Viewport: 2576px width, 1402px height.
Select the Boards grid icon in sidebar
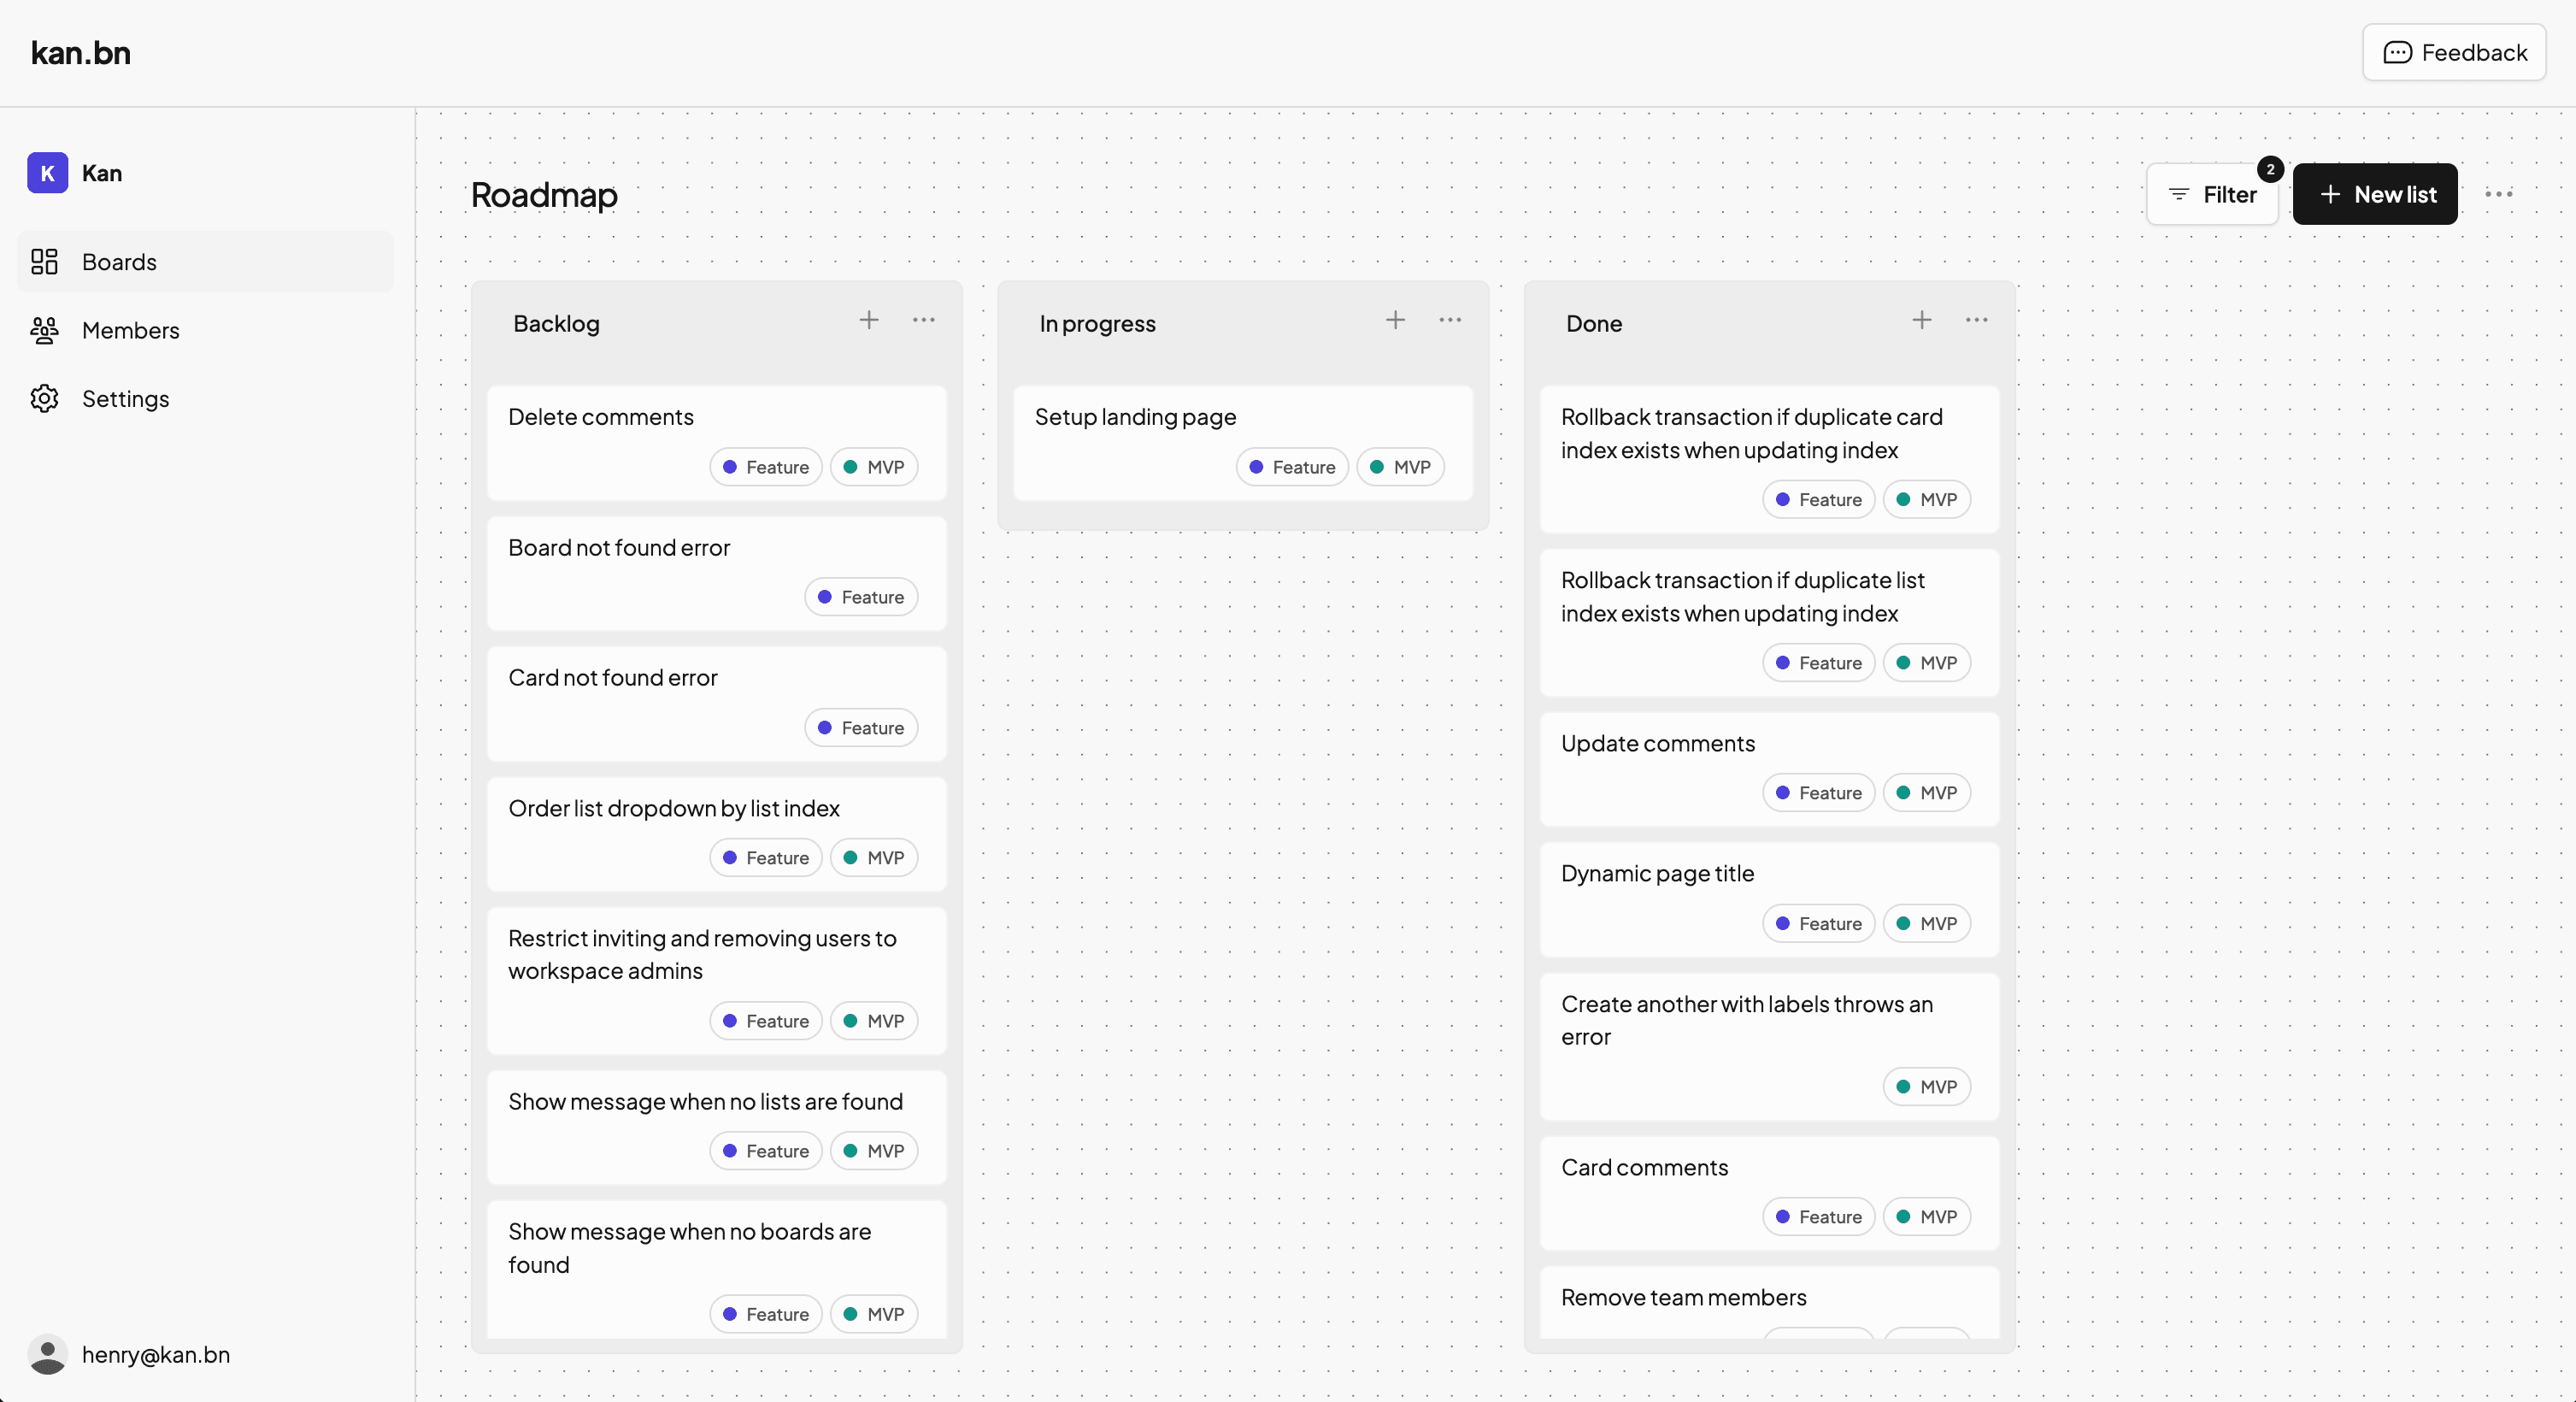[x=44, y=261]
